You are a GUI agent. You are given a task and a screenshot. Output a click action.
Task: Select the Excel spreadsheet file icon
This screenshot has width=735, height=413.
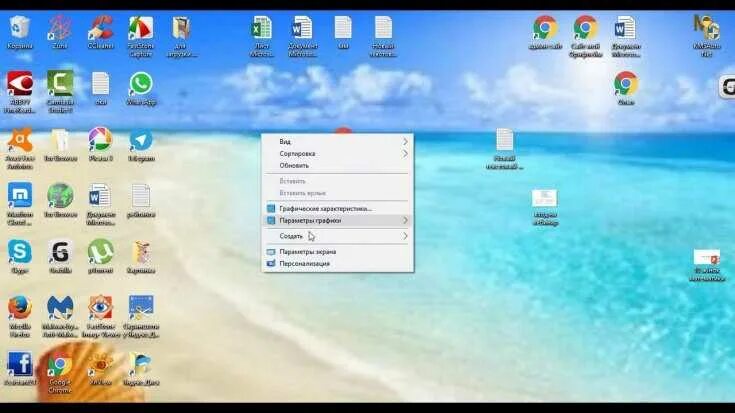(x=262, y=28)
